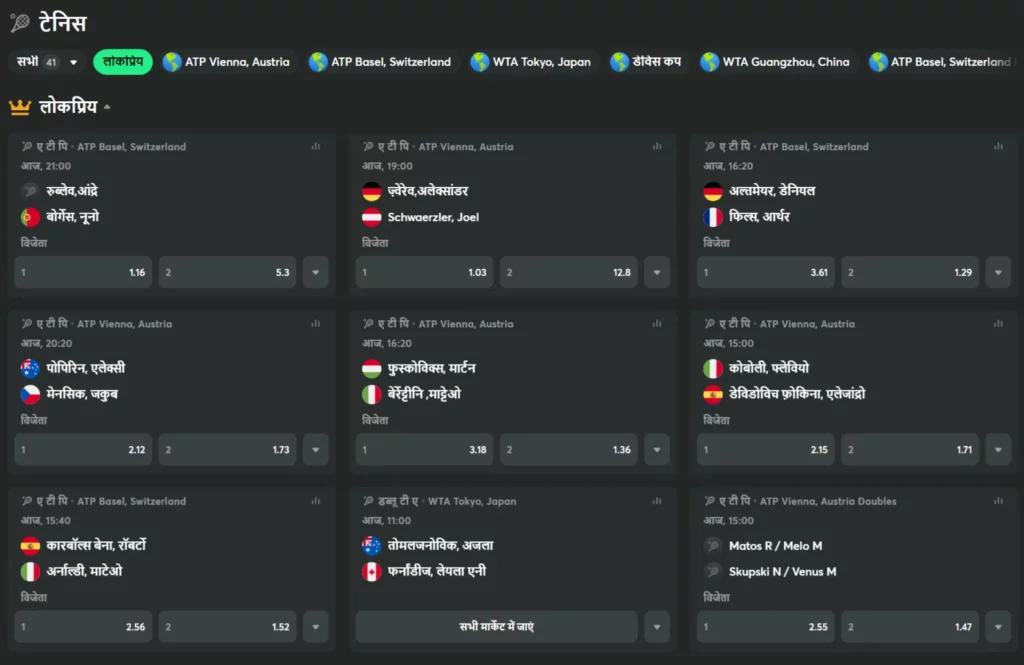1024x665 pixels.
Task: Click the tennis racket icon beside the page title
Action: coord(19,23)
